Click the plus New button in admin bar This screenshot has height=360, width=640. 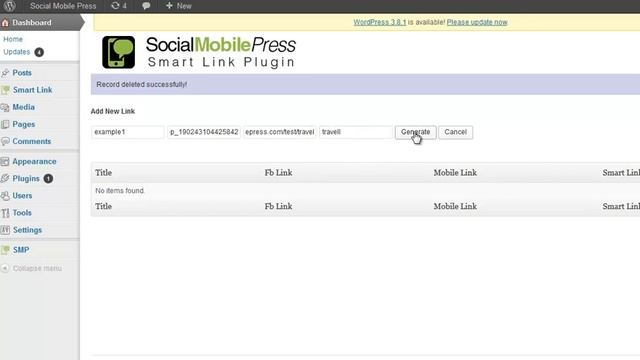179,6
